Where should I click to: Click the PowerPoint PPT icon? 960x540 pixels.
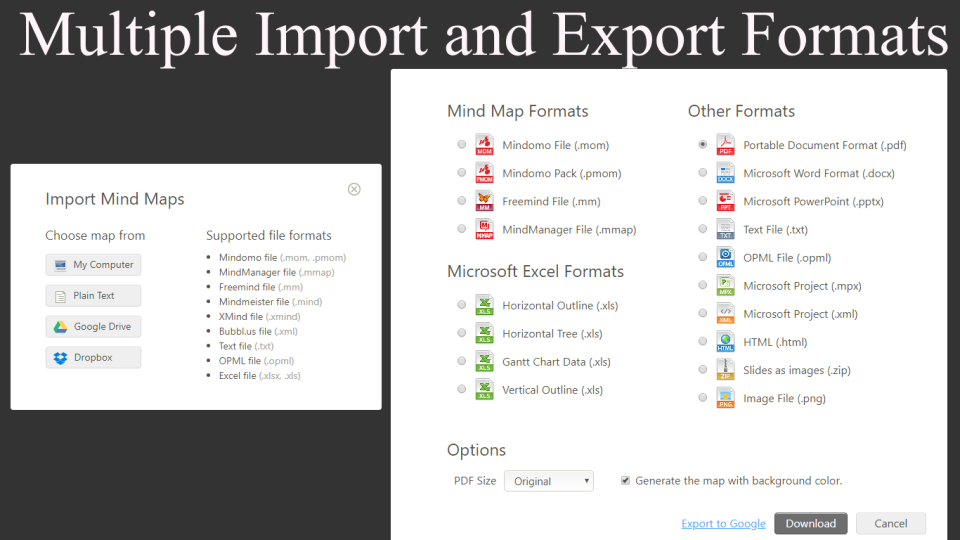click(x=726, y=201)
